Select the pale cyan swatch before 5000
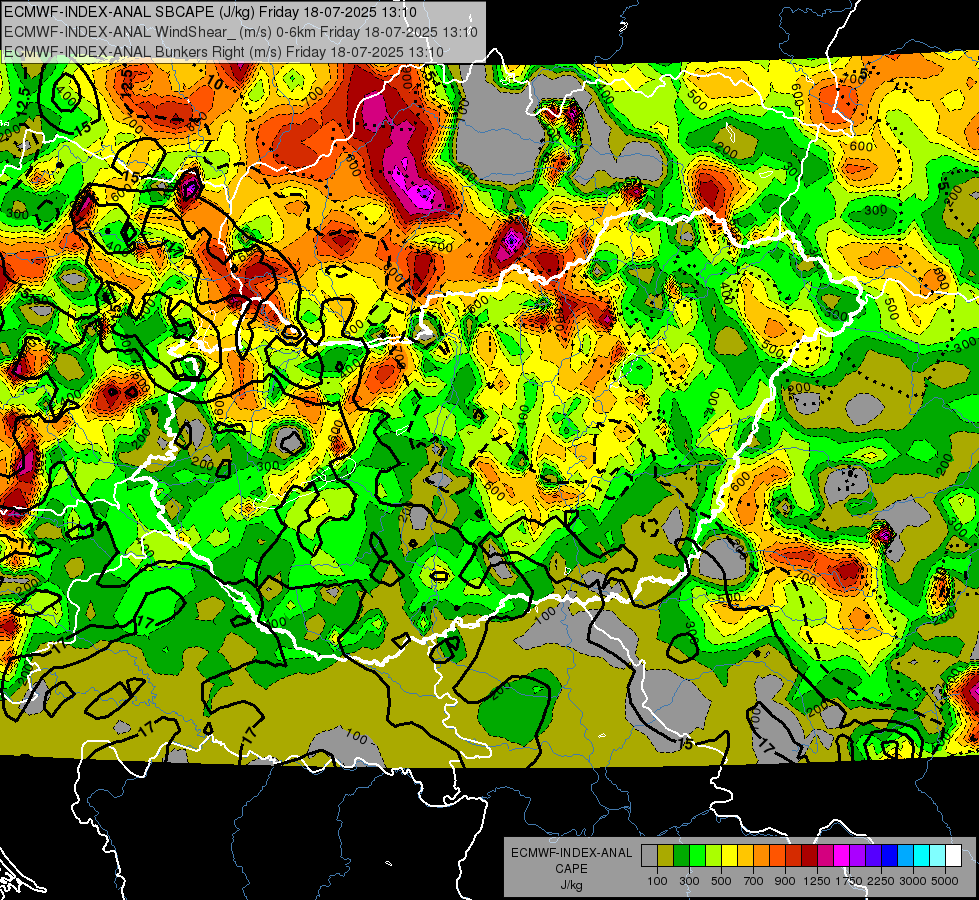Viewport: 979px width, 900px height. [x=938, y=856]
